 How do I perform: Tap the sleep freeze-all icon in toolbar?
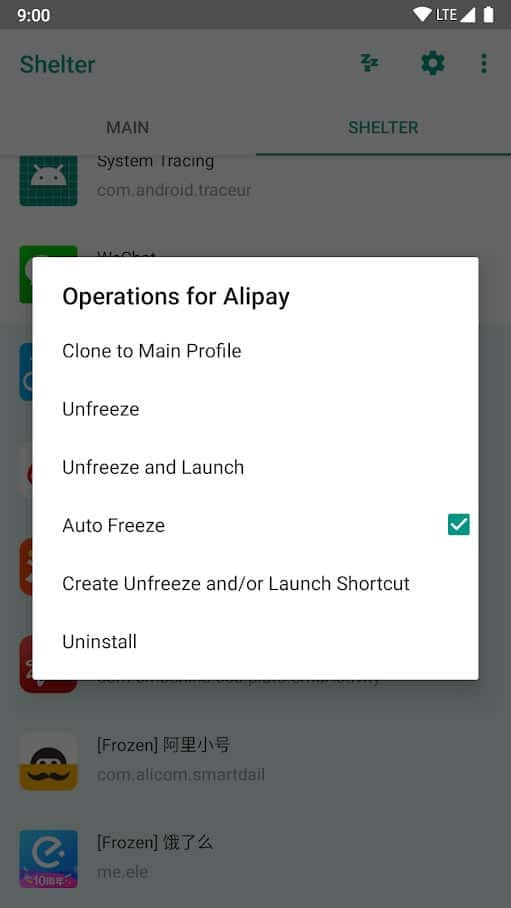(x=369, y=63)
